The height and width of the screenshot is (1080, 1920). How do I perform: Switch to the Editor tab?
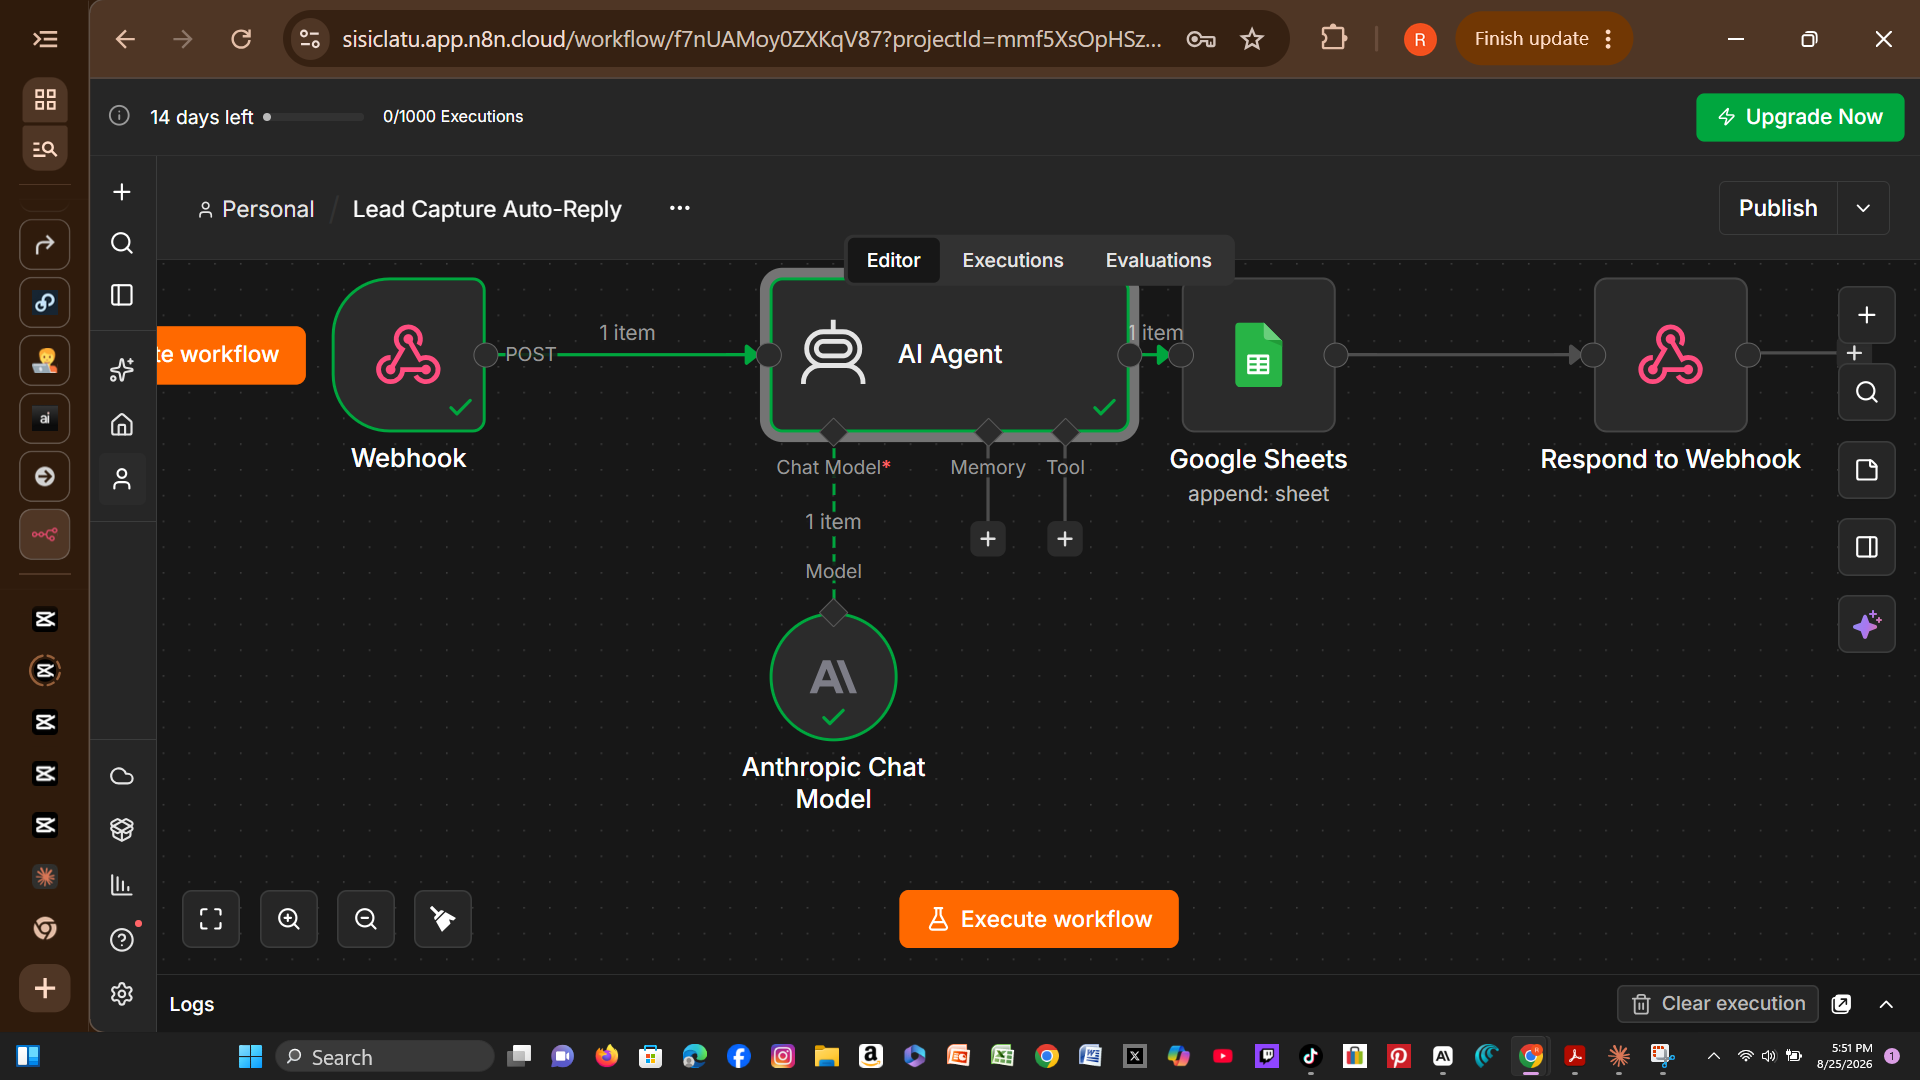click(893, 260)
